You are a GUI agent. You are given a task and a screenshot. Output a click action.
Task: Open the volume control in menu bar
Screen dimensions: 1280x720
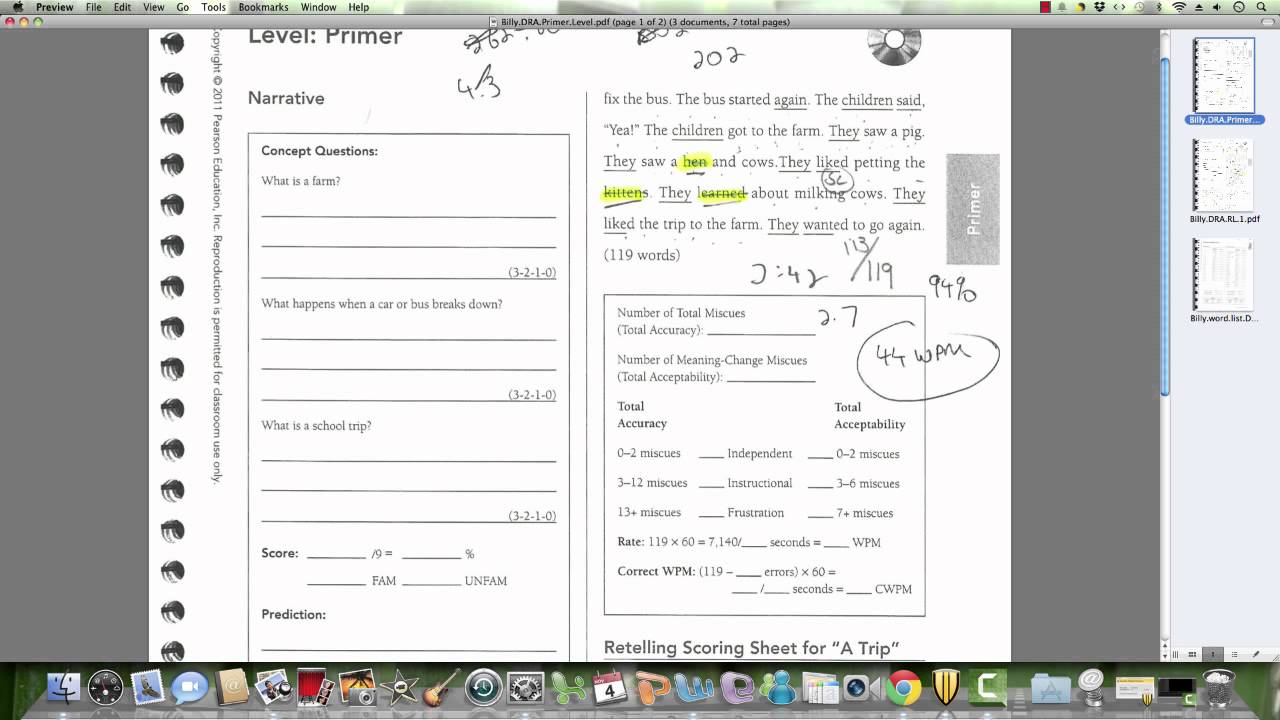pos(1217,7)
